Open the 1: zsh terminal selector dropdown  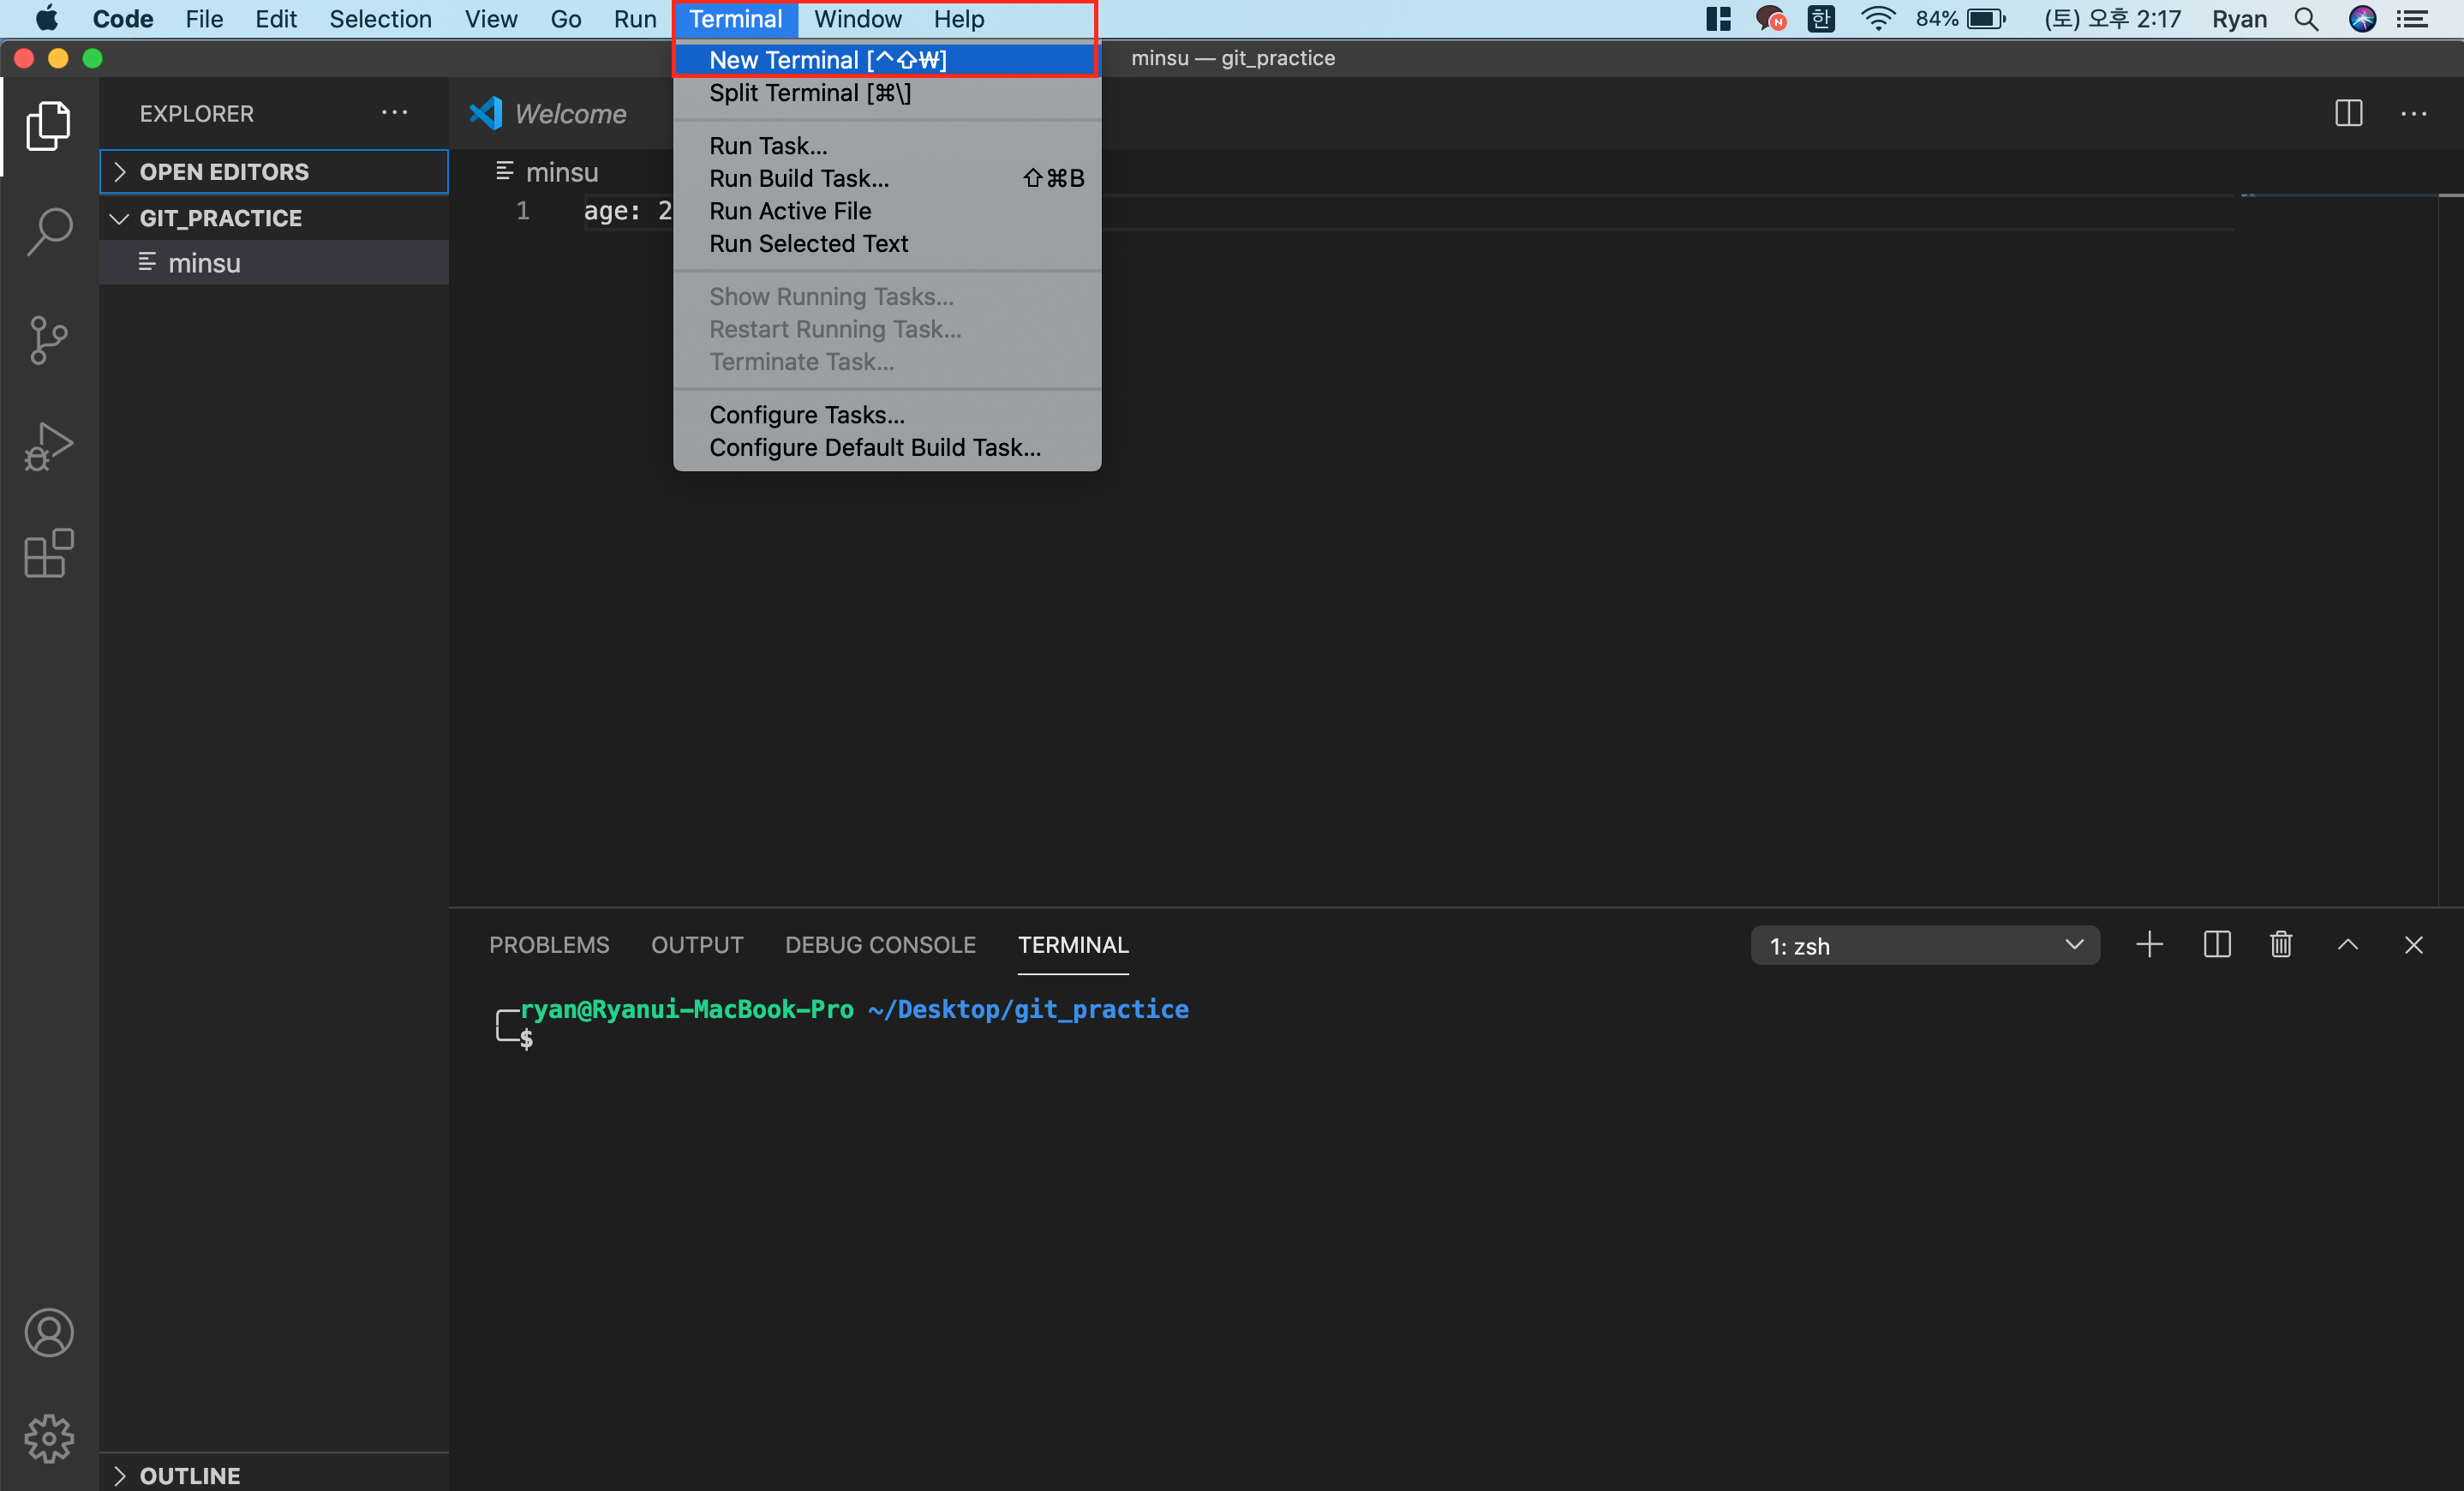1924,945
